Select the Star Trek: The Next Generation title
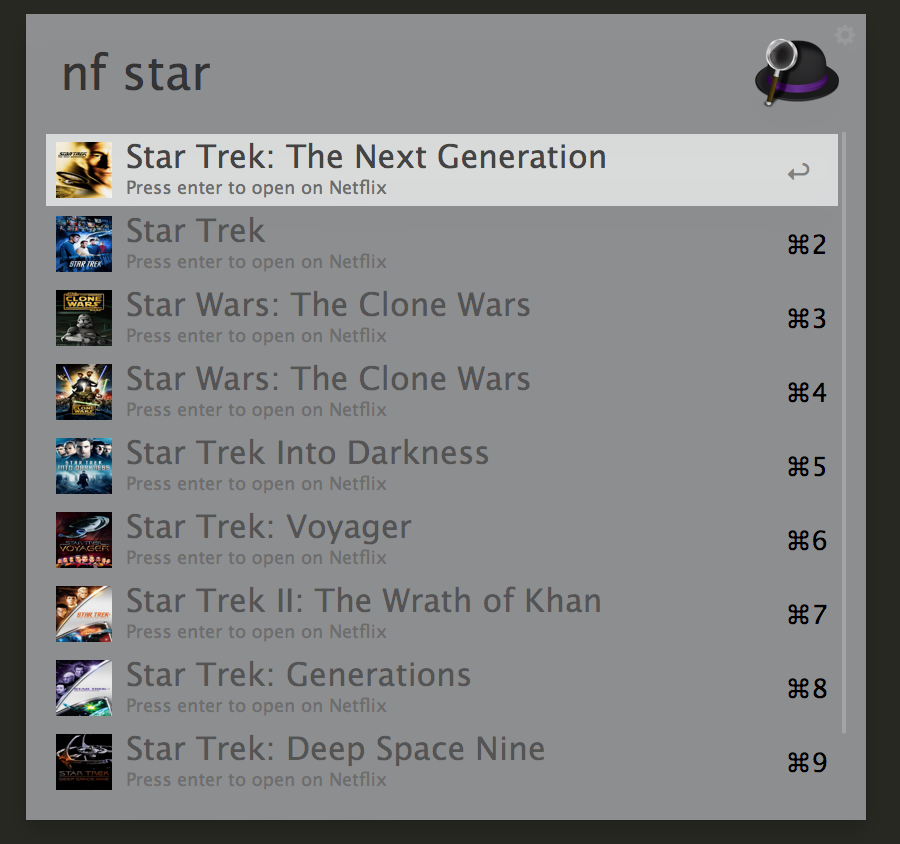Screen dimensions: 900x844 point(366,157)
